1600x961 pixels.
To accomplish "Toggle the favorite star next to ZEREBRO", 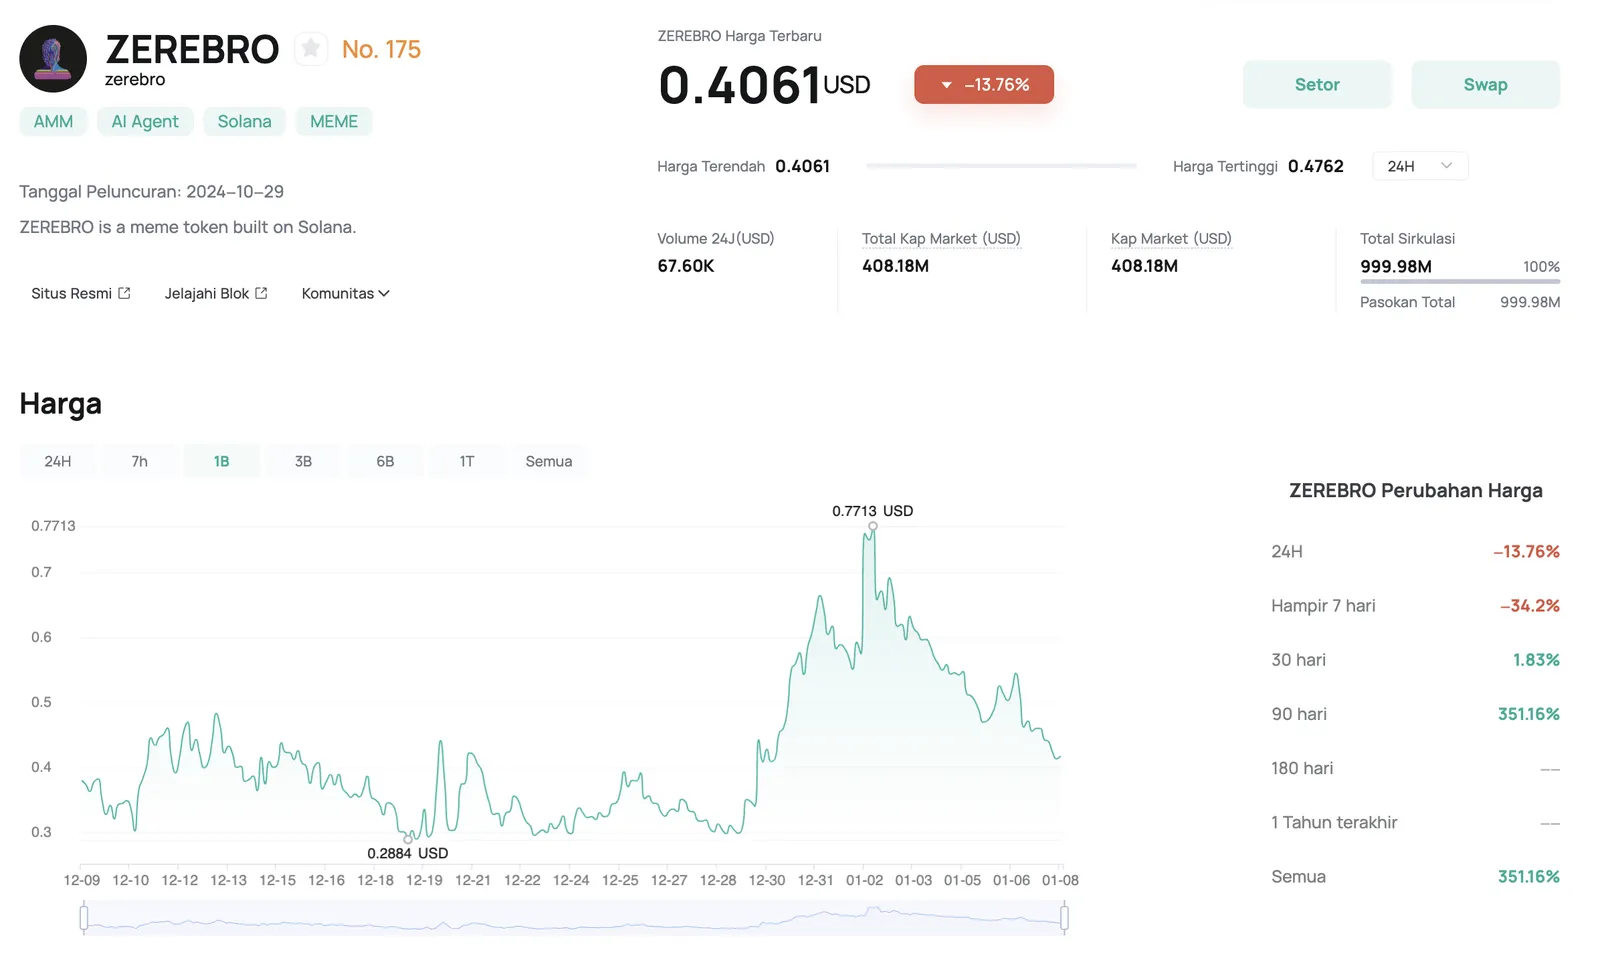I will (311, 48).
